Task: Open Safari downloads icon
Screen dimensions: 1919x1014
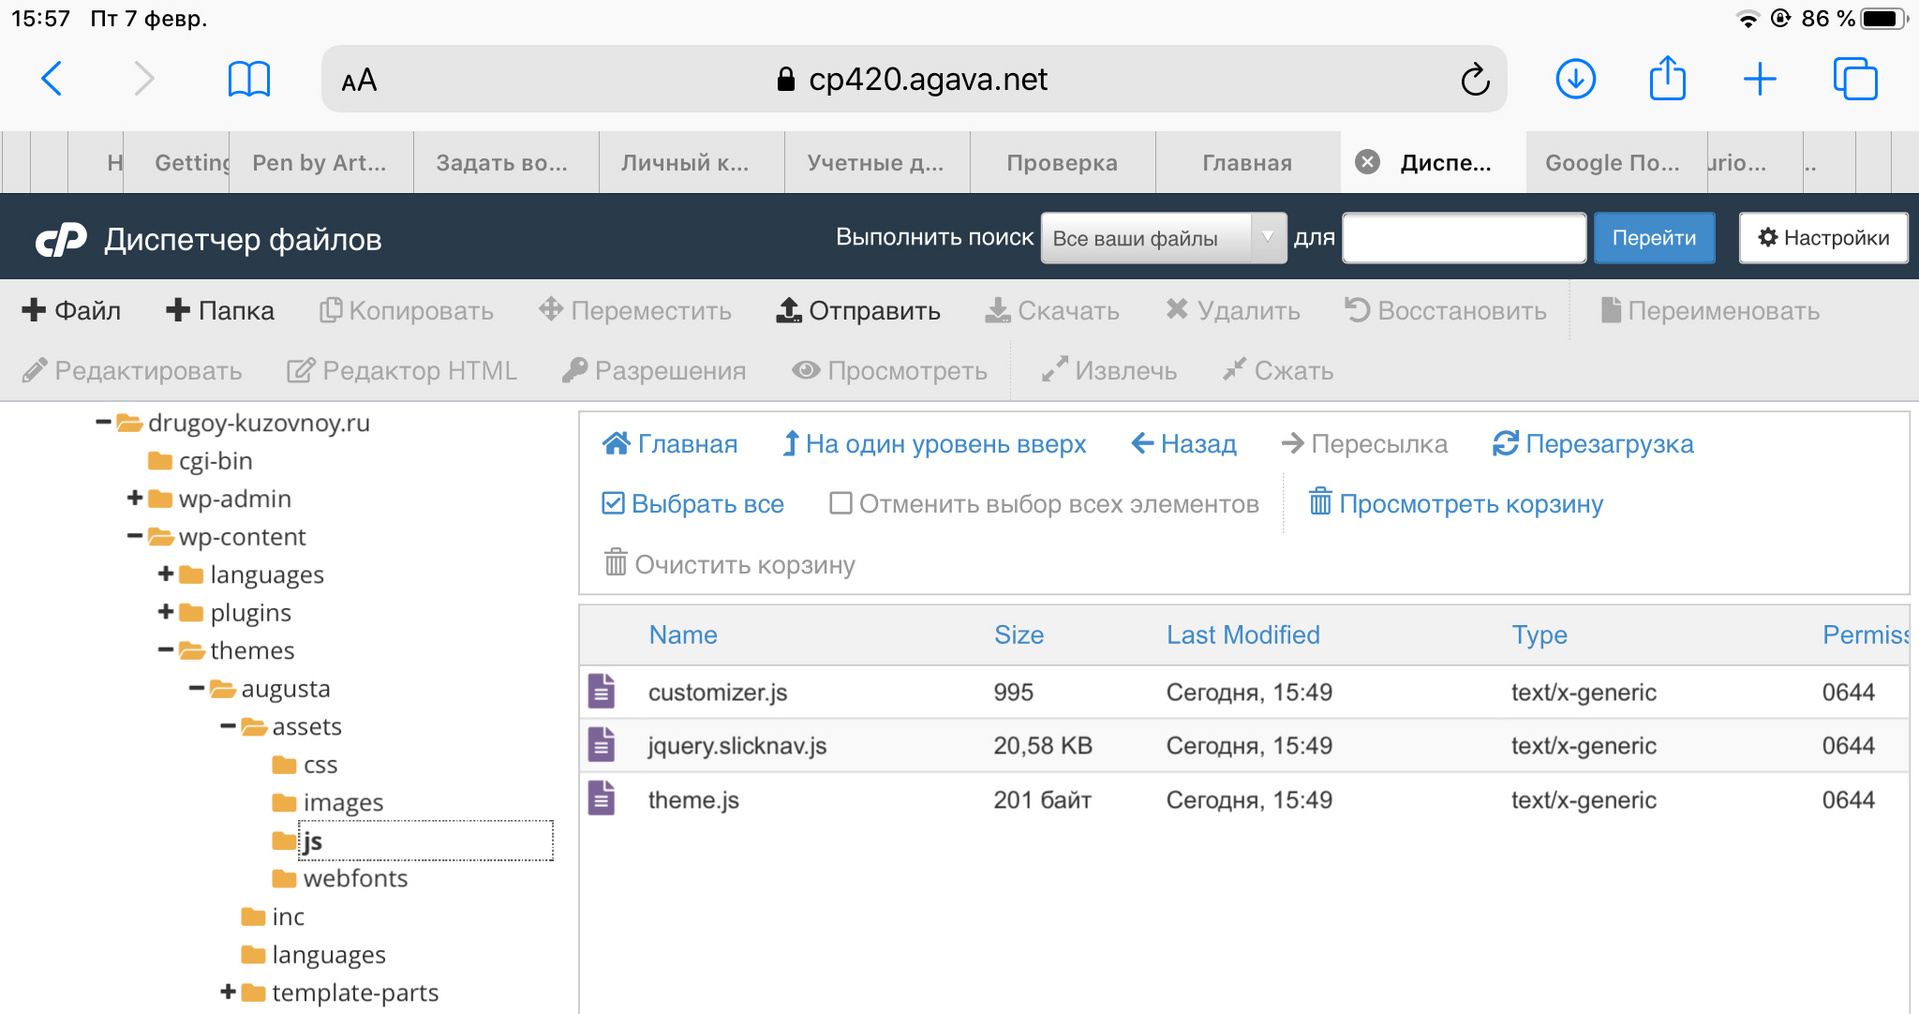Action: (x=1576, y=79)
